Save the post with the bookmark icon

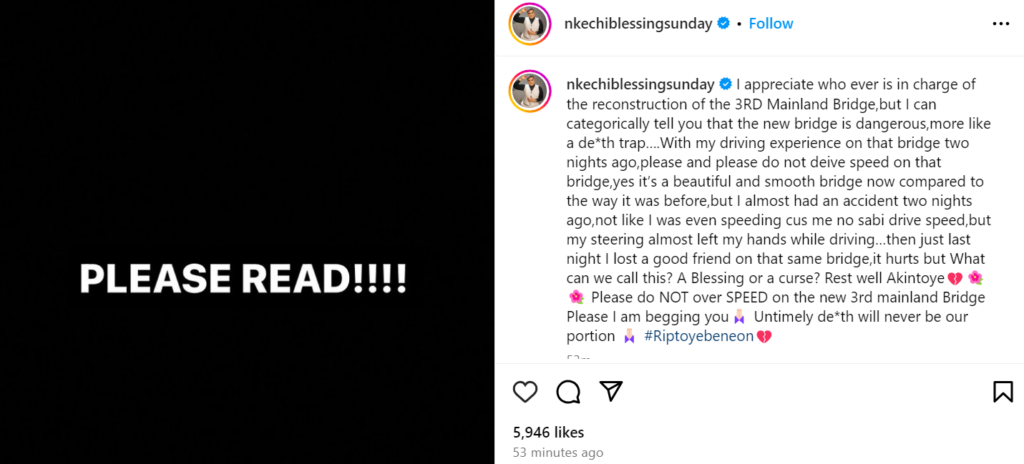(x=1002, y=391)
